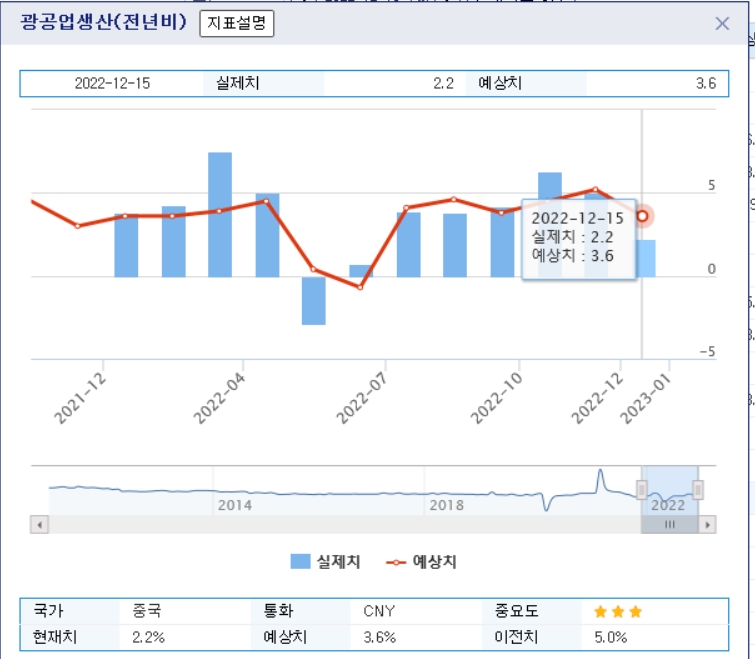The width and height of the screenshot is (755, 659).
Task: Click the highlighted 2022-12-15 forecast point
Action: (x=642, y=216)
